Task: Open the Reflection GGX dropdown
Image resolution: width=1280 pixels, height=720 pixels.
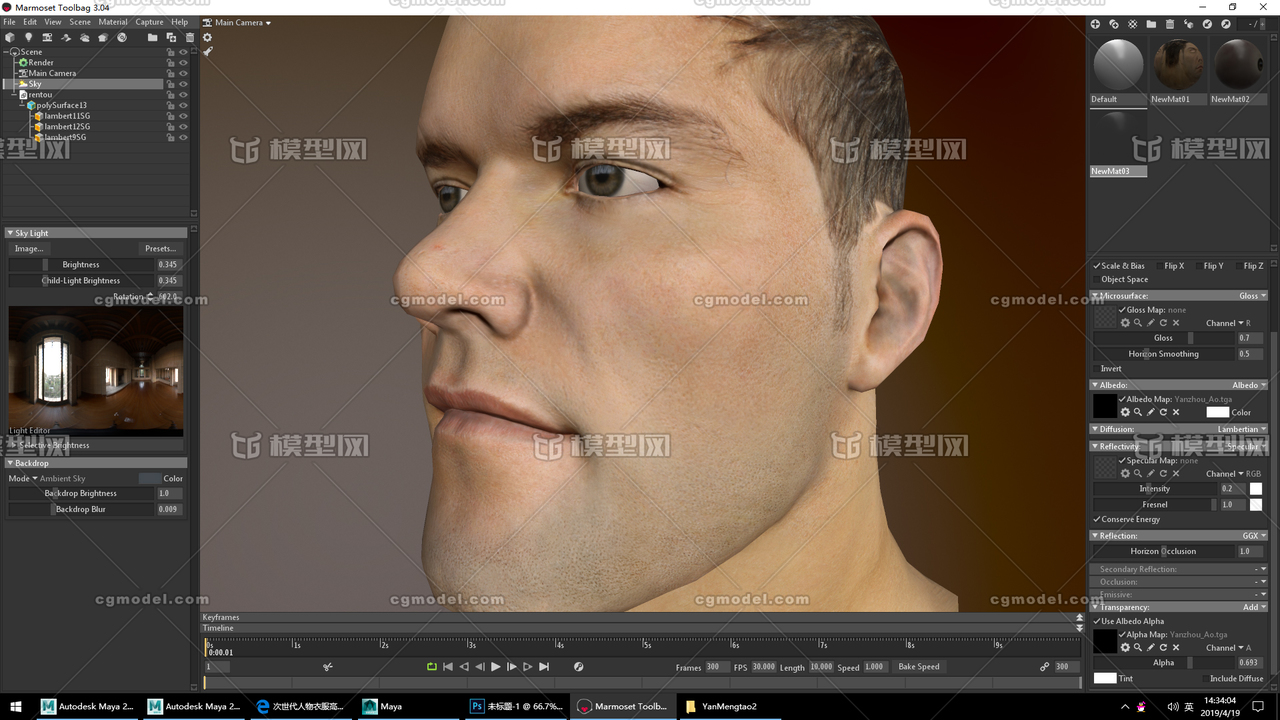Action: [1254, 536]
